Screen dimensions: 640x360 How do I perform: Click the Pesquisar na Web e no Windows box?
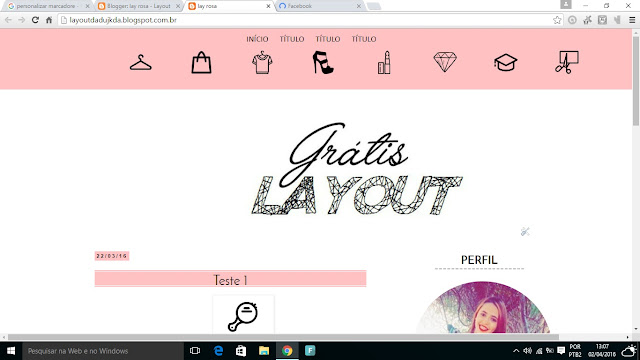[x=103, y=351]
